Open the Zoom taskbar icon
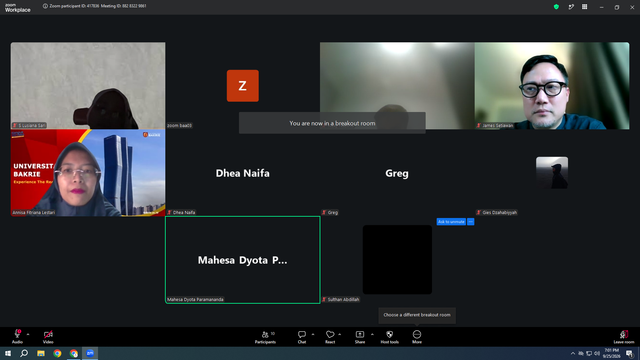Screen dimensions: 640x360 (x=90, y=353)
